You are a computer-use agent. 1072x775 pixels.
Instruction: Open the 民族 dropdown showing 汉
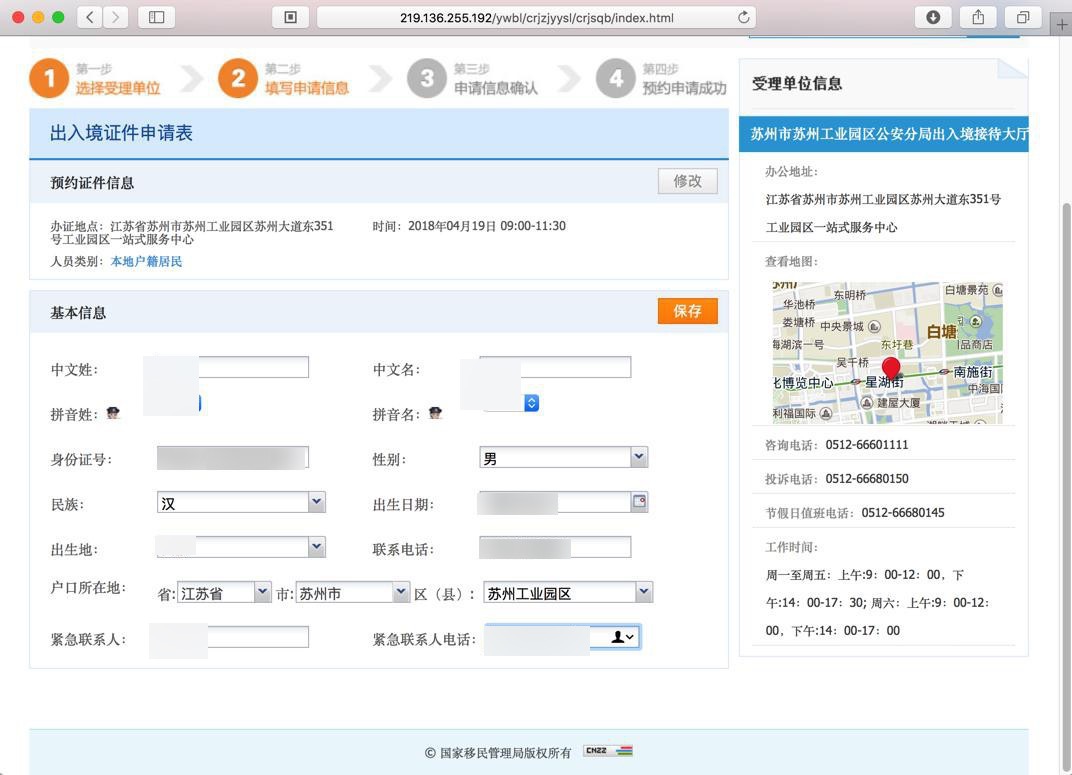(241, 502)
